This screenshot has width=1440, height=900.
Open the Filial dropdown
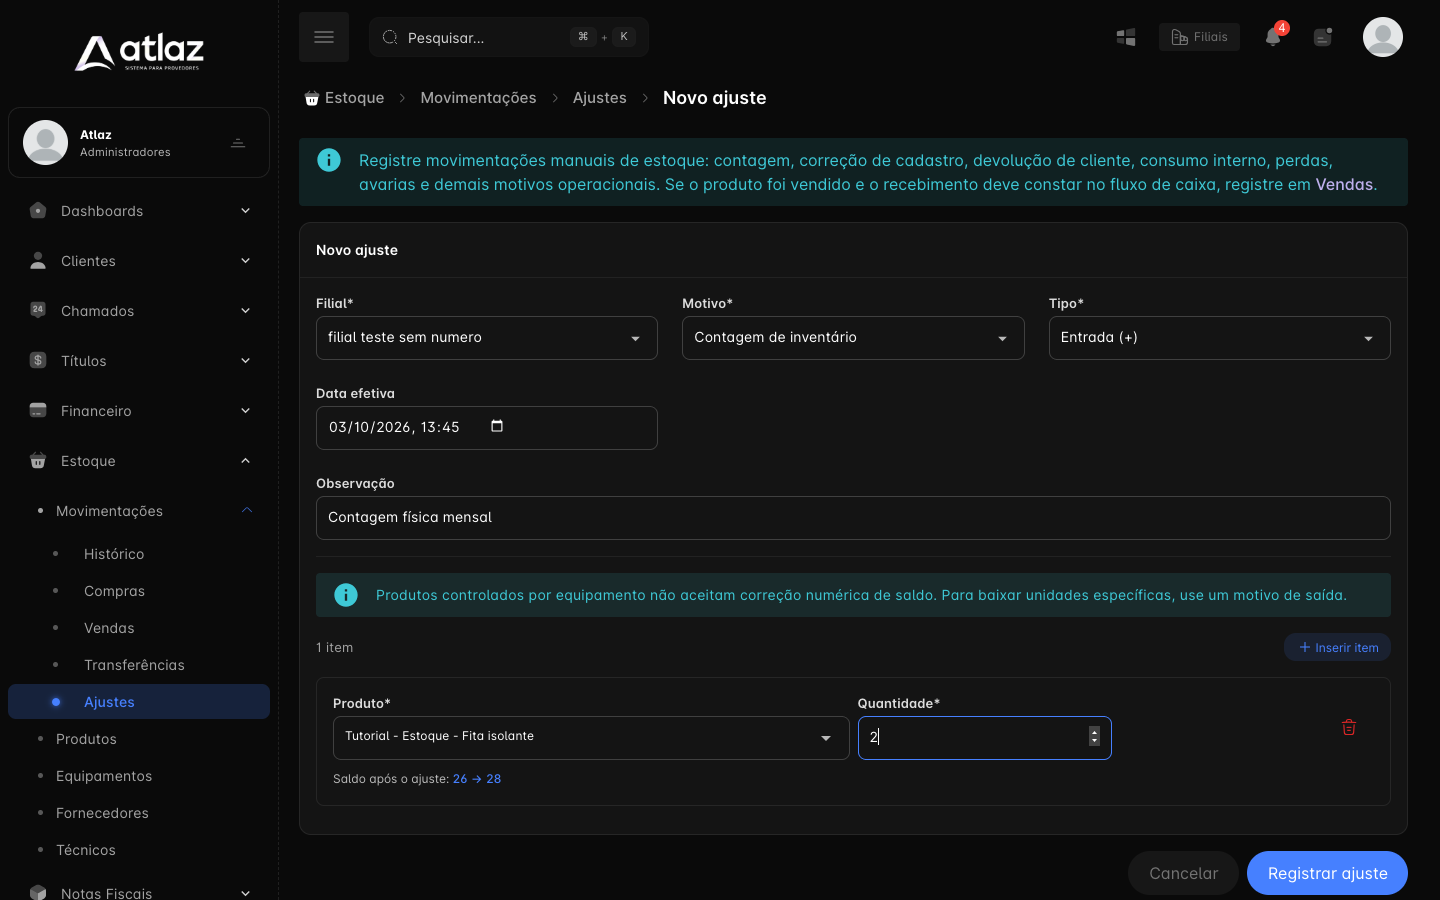pos(487,338)
